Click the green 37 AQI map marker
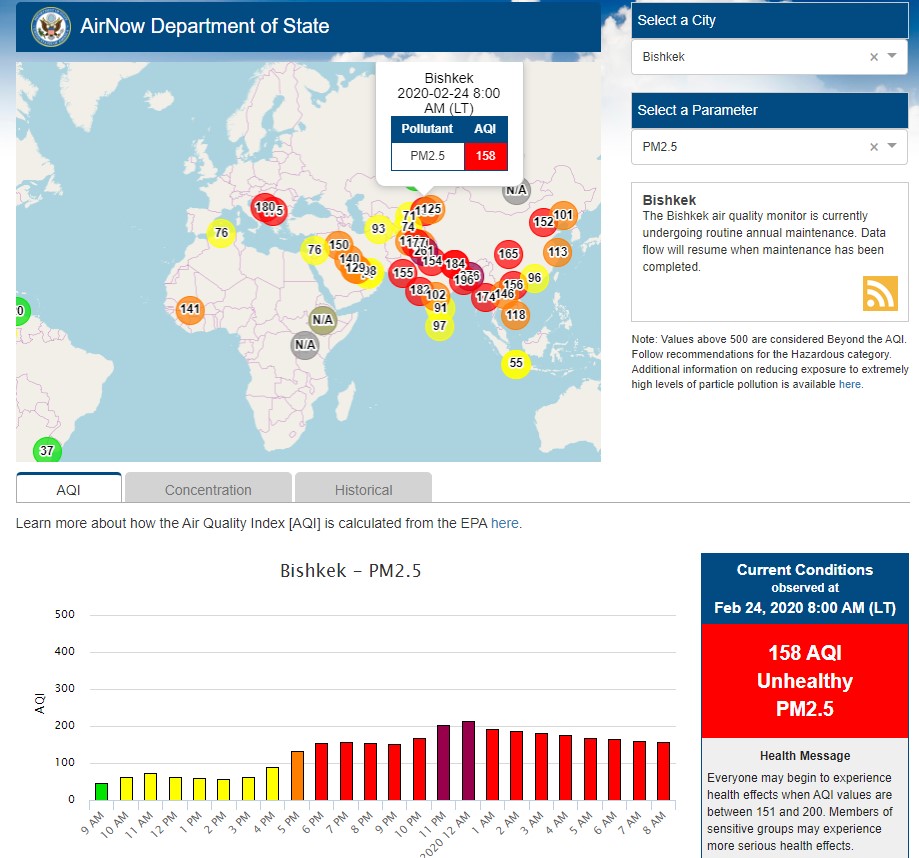This screenshot has width=919, height=858. coord(46,451)
